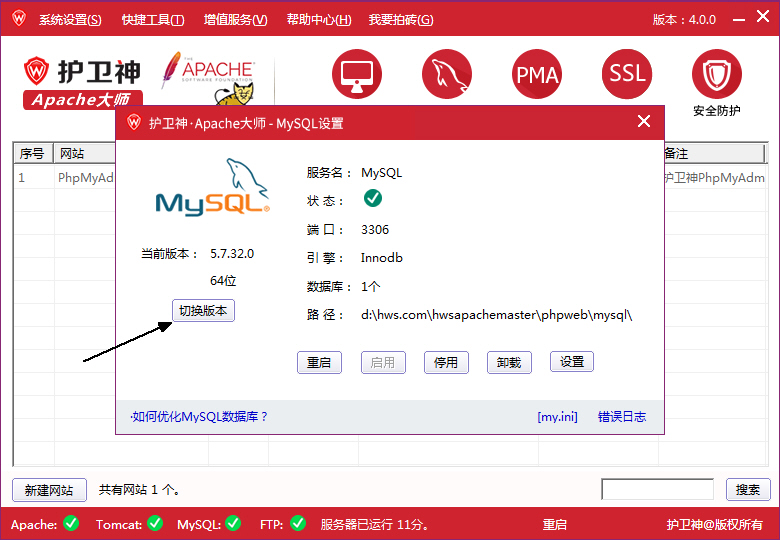Open the PMA phpMyAdmin icon
The image size is (780, 540).
pos(537,74)
